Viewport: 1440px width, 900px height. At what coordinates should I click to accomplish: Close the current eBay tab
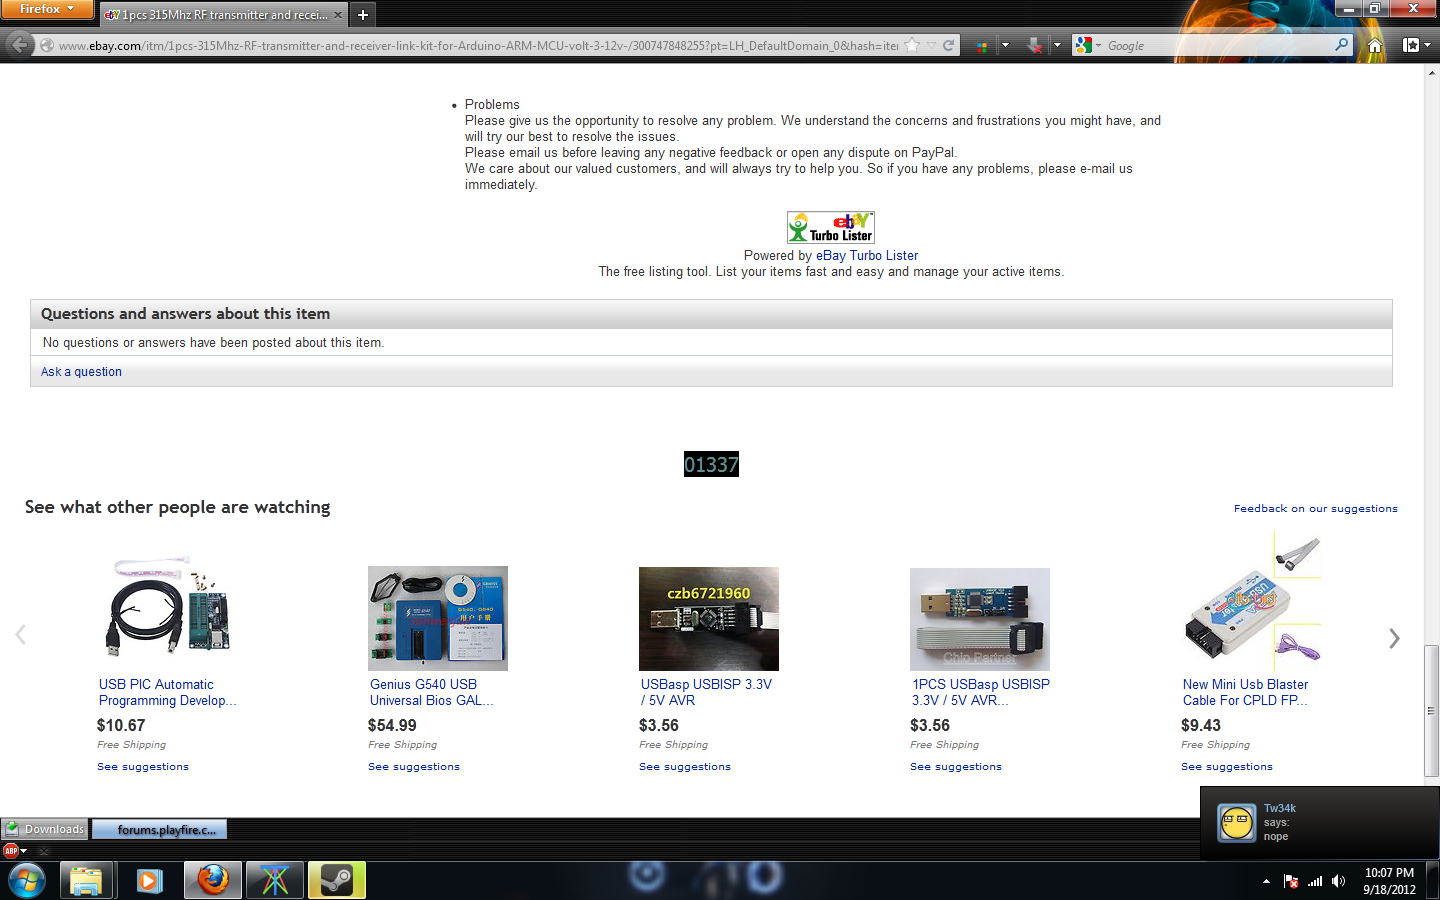point(338,15)
